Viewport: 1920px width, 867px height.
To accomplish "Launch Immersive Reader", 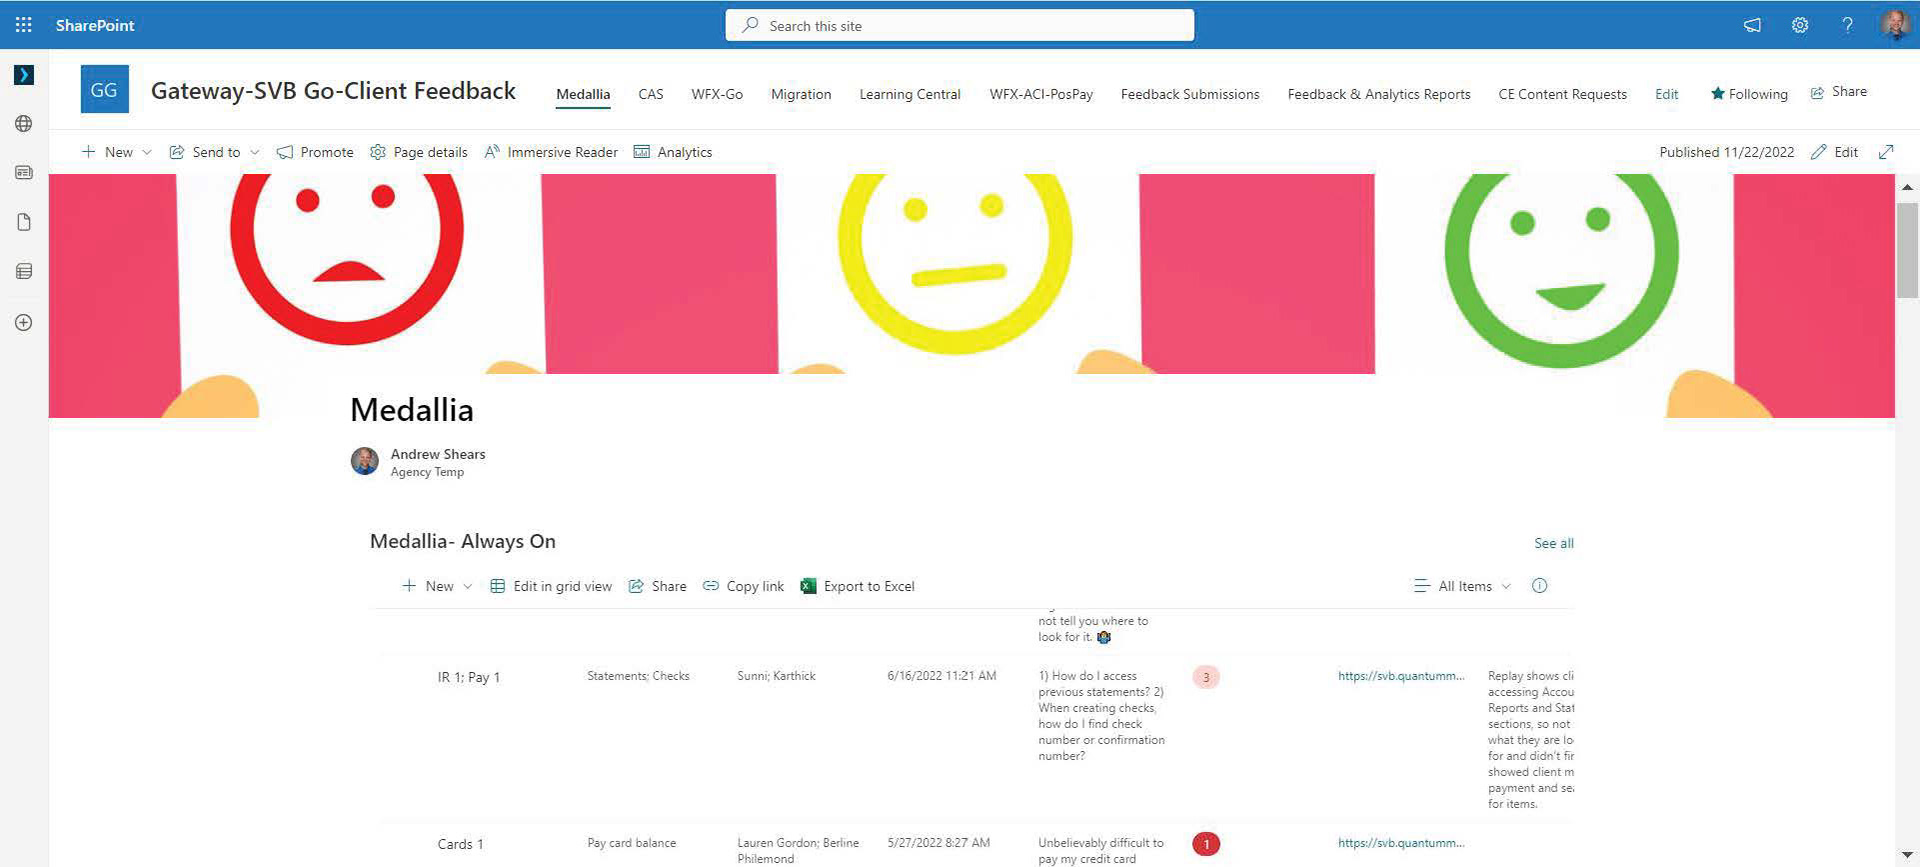I will pos(551,152).
